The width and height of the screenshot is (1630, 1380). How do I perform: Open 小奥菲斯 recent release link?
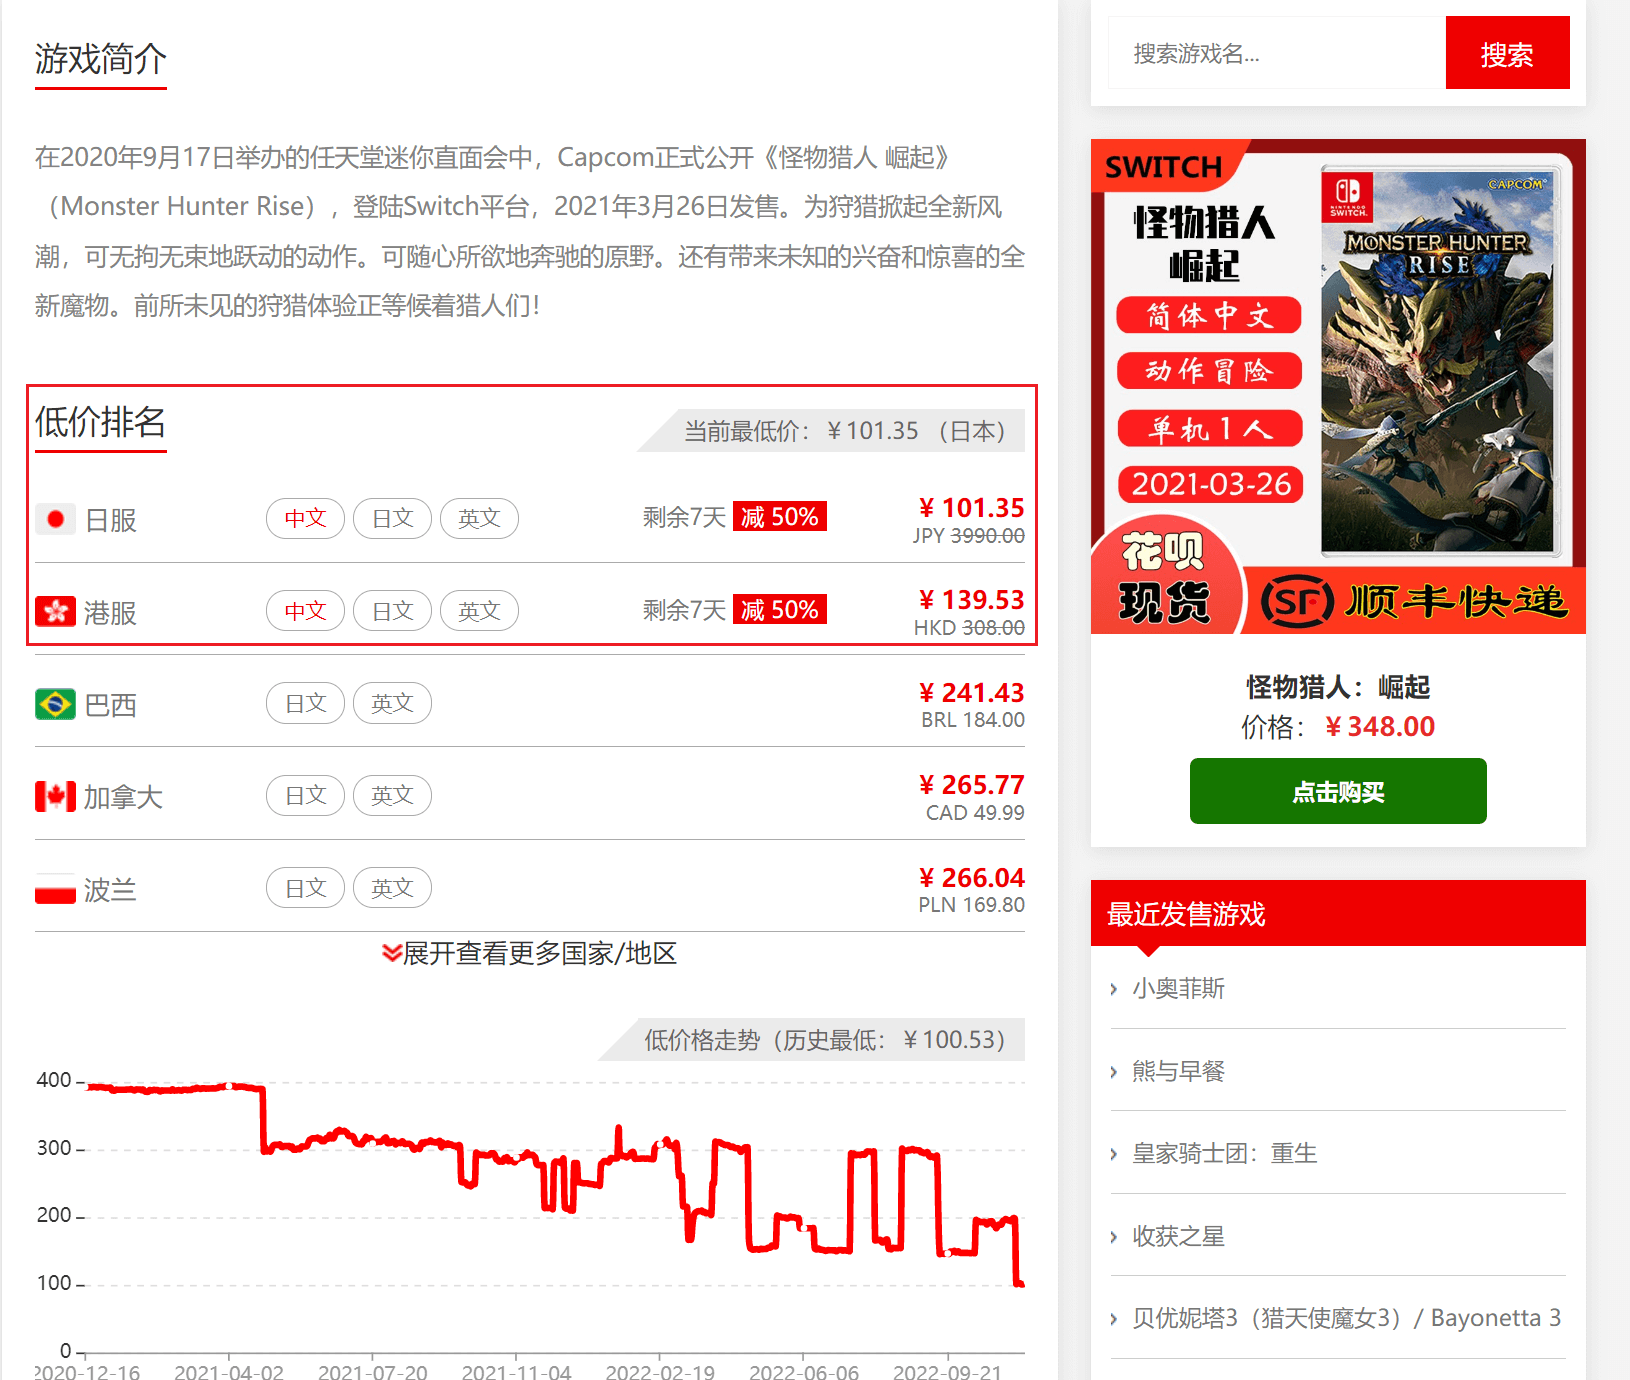tap(1178, 989)
